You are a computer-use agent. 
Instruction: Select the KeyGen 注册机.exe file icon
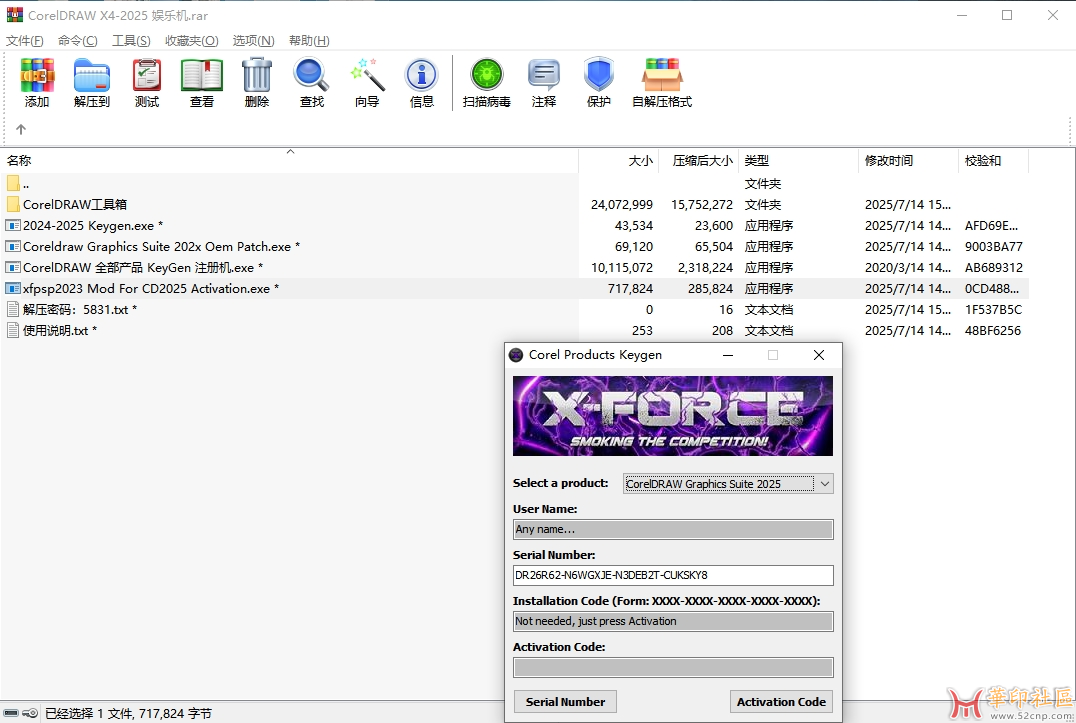tap(13, 268)
